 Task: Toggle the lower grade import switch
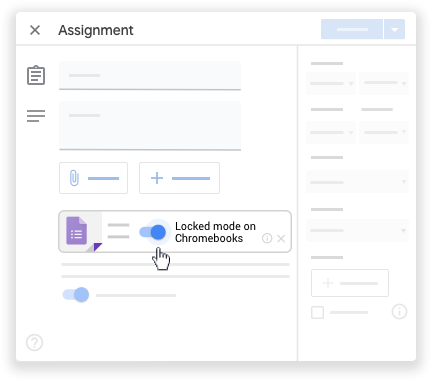point(76,295)
